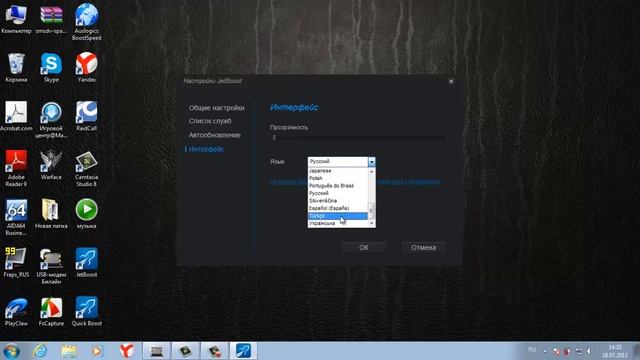Open the media player taskbar icon
Screen dimensions: 640x360
point(97,351)
